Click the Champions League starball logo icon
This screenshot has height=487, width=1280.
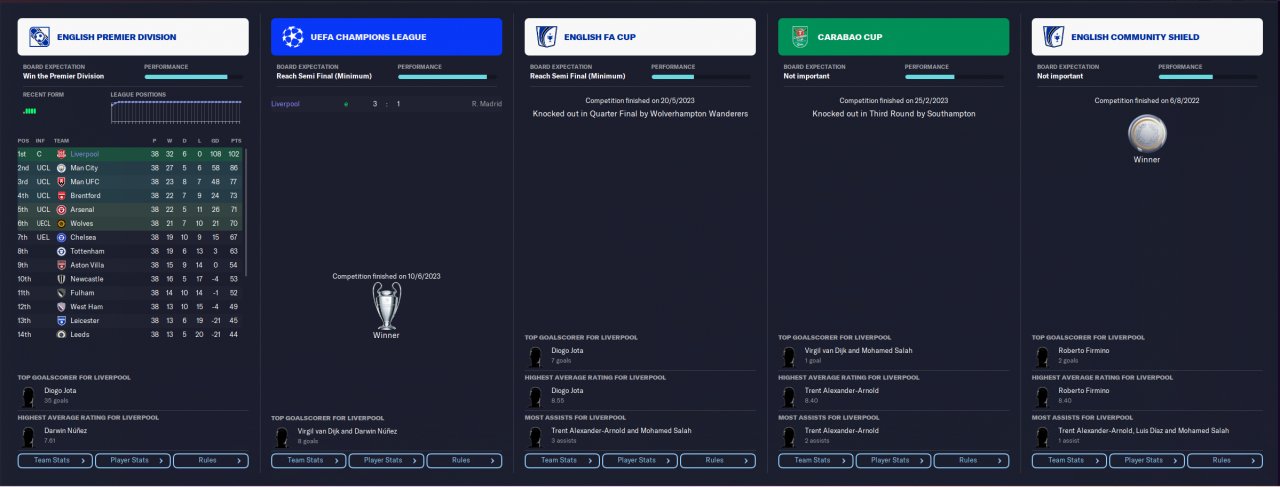pos(293,37)
